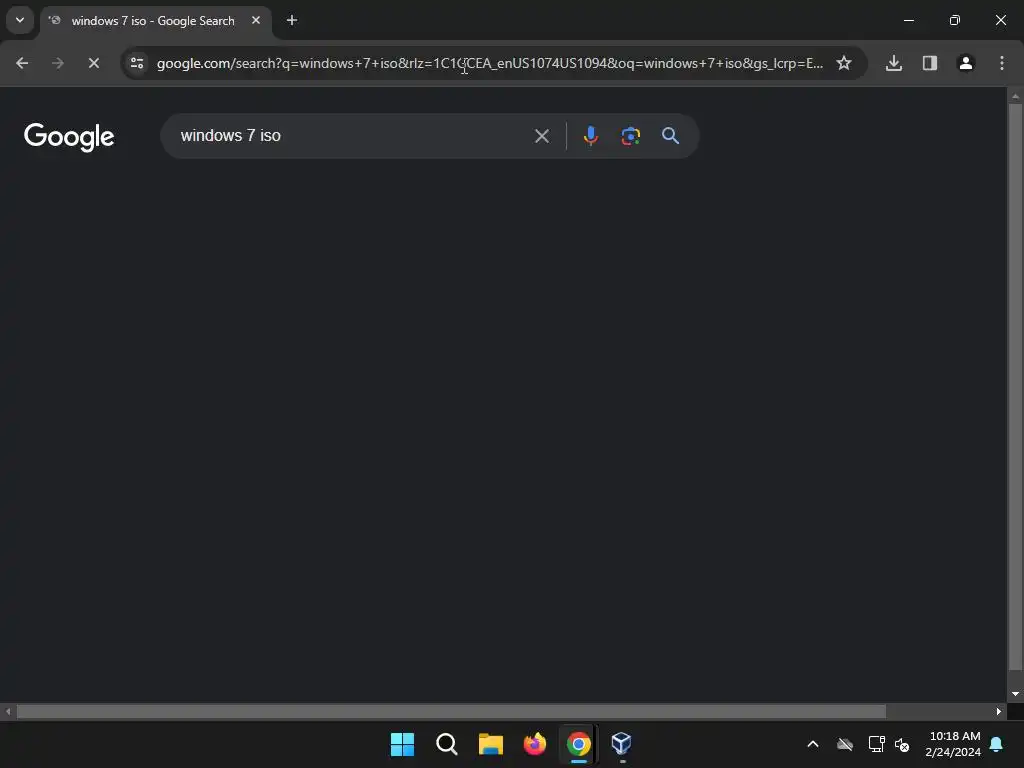Click the vertical scrollbar thumb
The height and width of the screenshot is (768, 1024).
[x=1015, y=387]
